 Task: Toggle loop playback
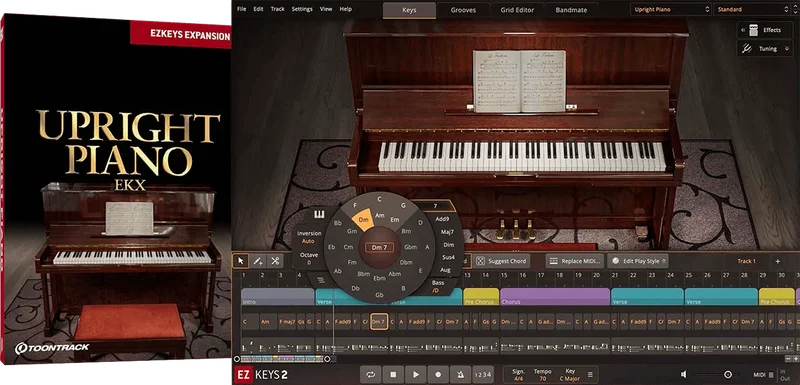tap(370, 375)
